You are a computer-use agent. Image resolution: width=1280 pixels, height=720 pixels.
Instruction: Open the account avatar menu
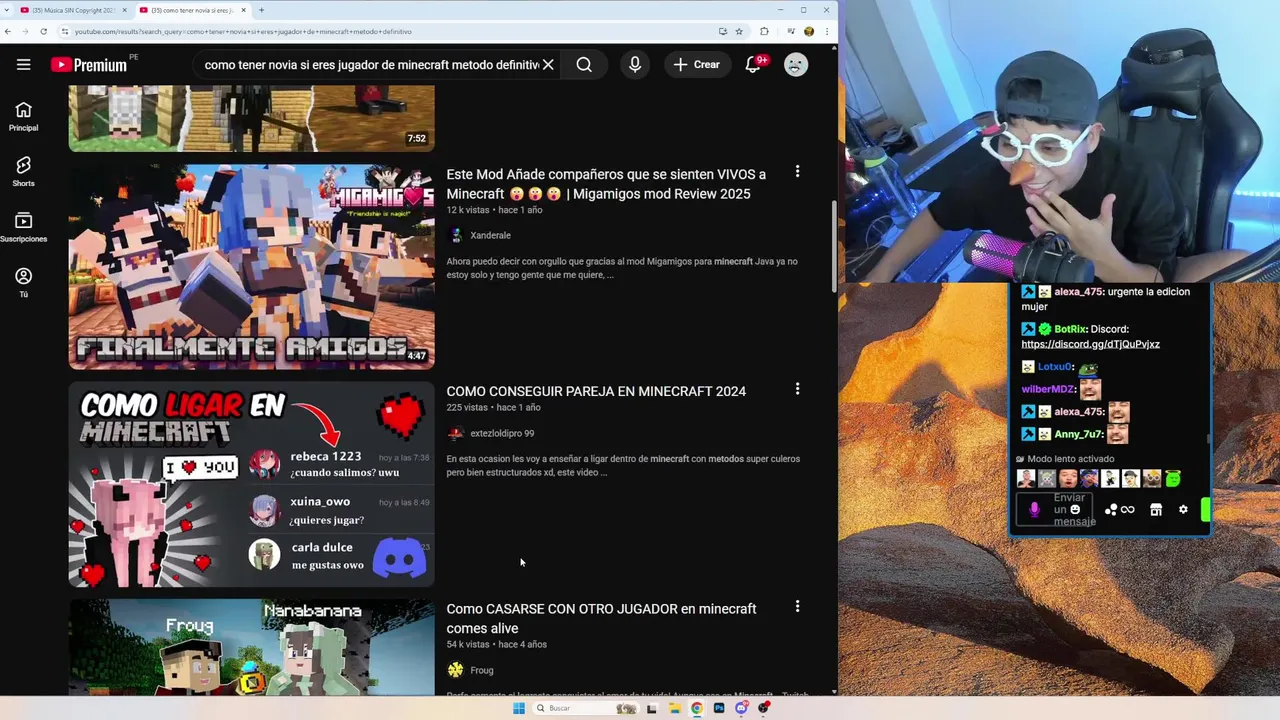(796, 65)
